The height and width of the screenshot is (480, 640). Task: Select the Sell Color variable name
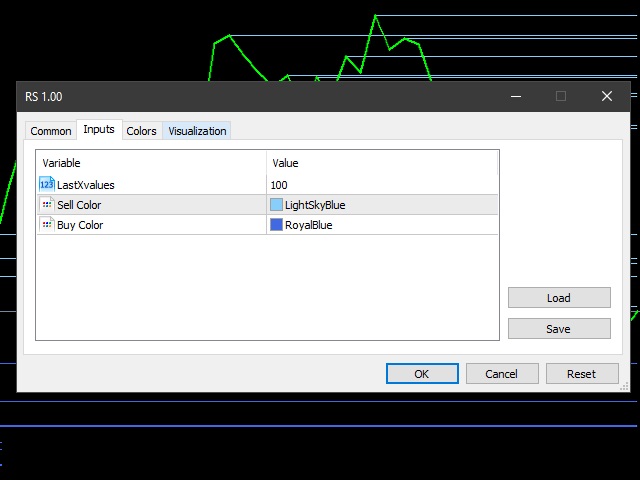[x=79, y=205]
